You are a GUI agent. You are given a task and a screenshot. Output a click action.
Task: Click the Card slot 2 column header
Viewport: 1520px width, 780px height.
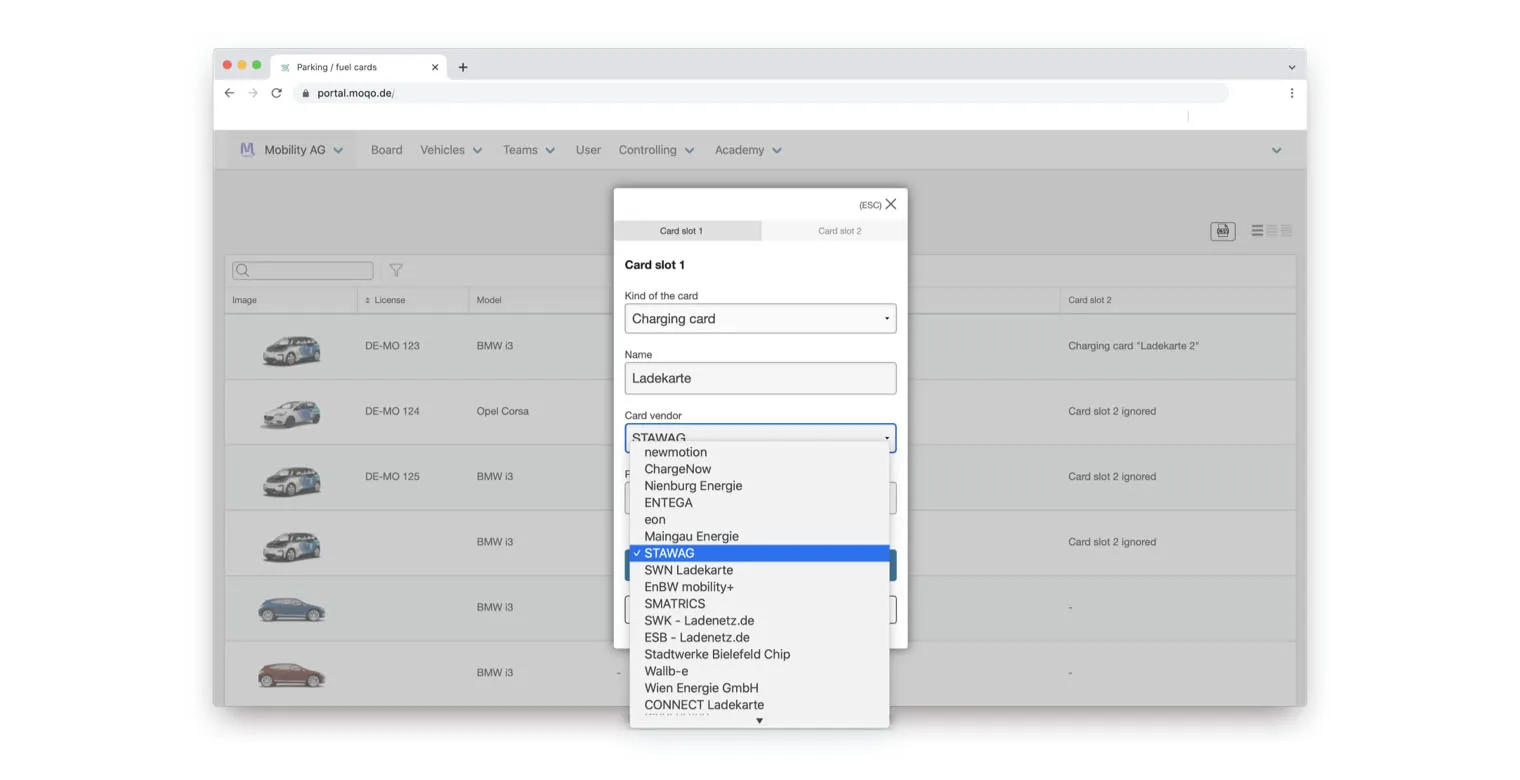(1089, 300)
